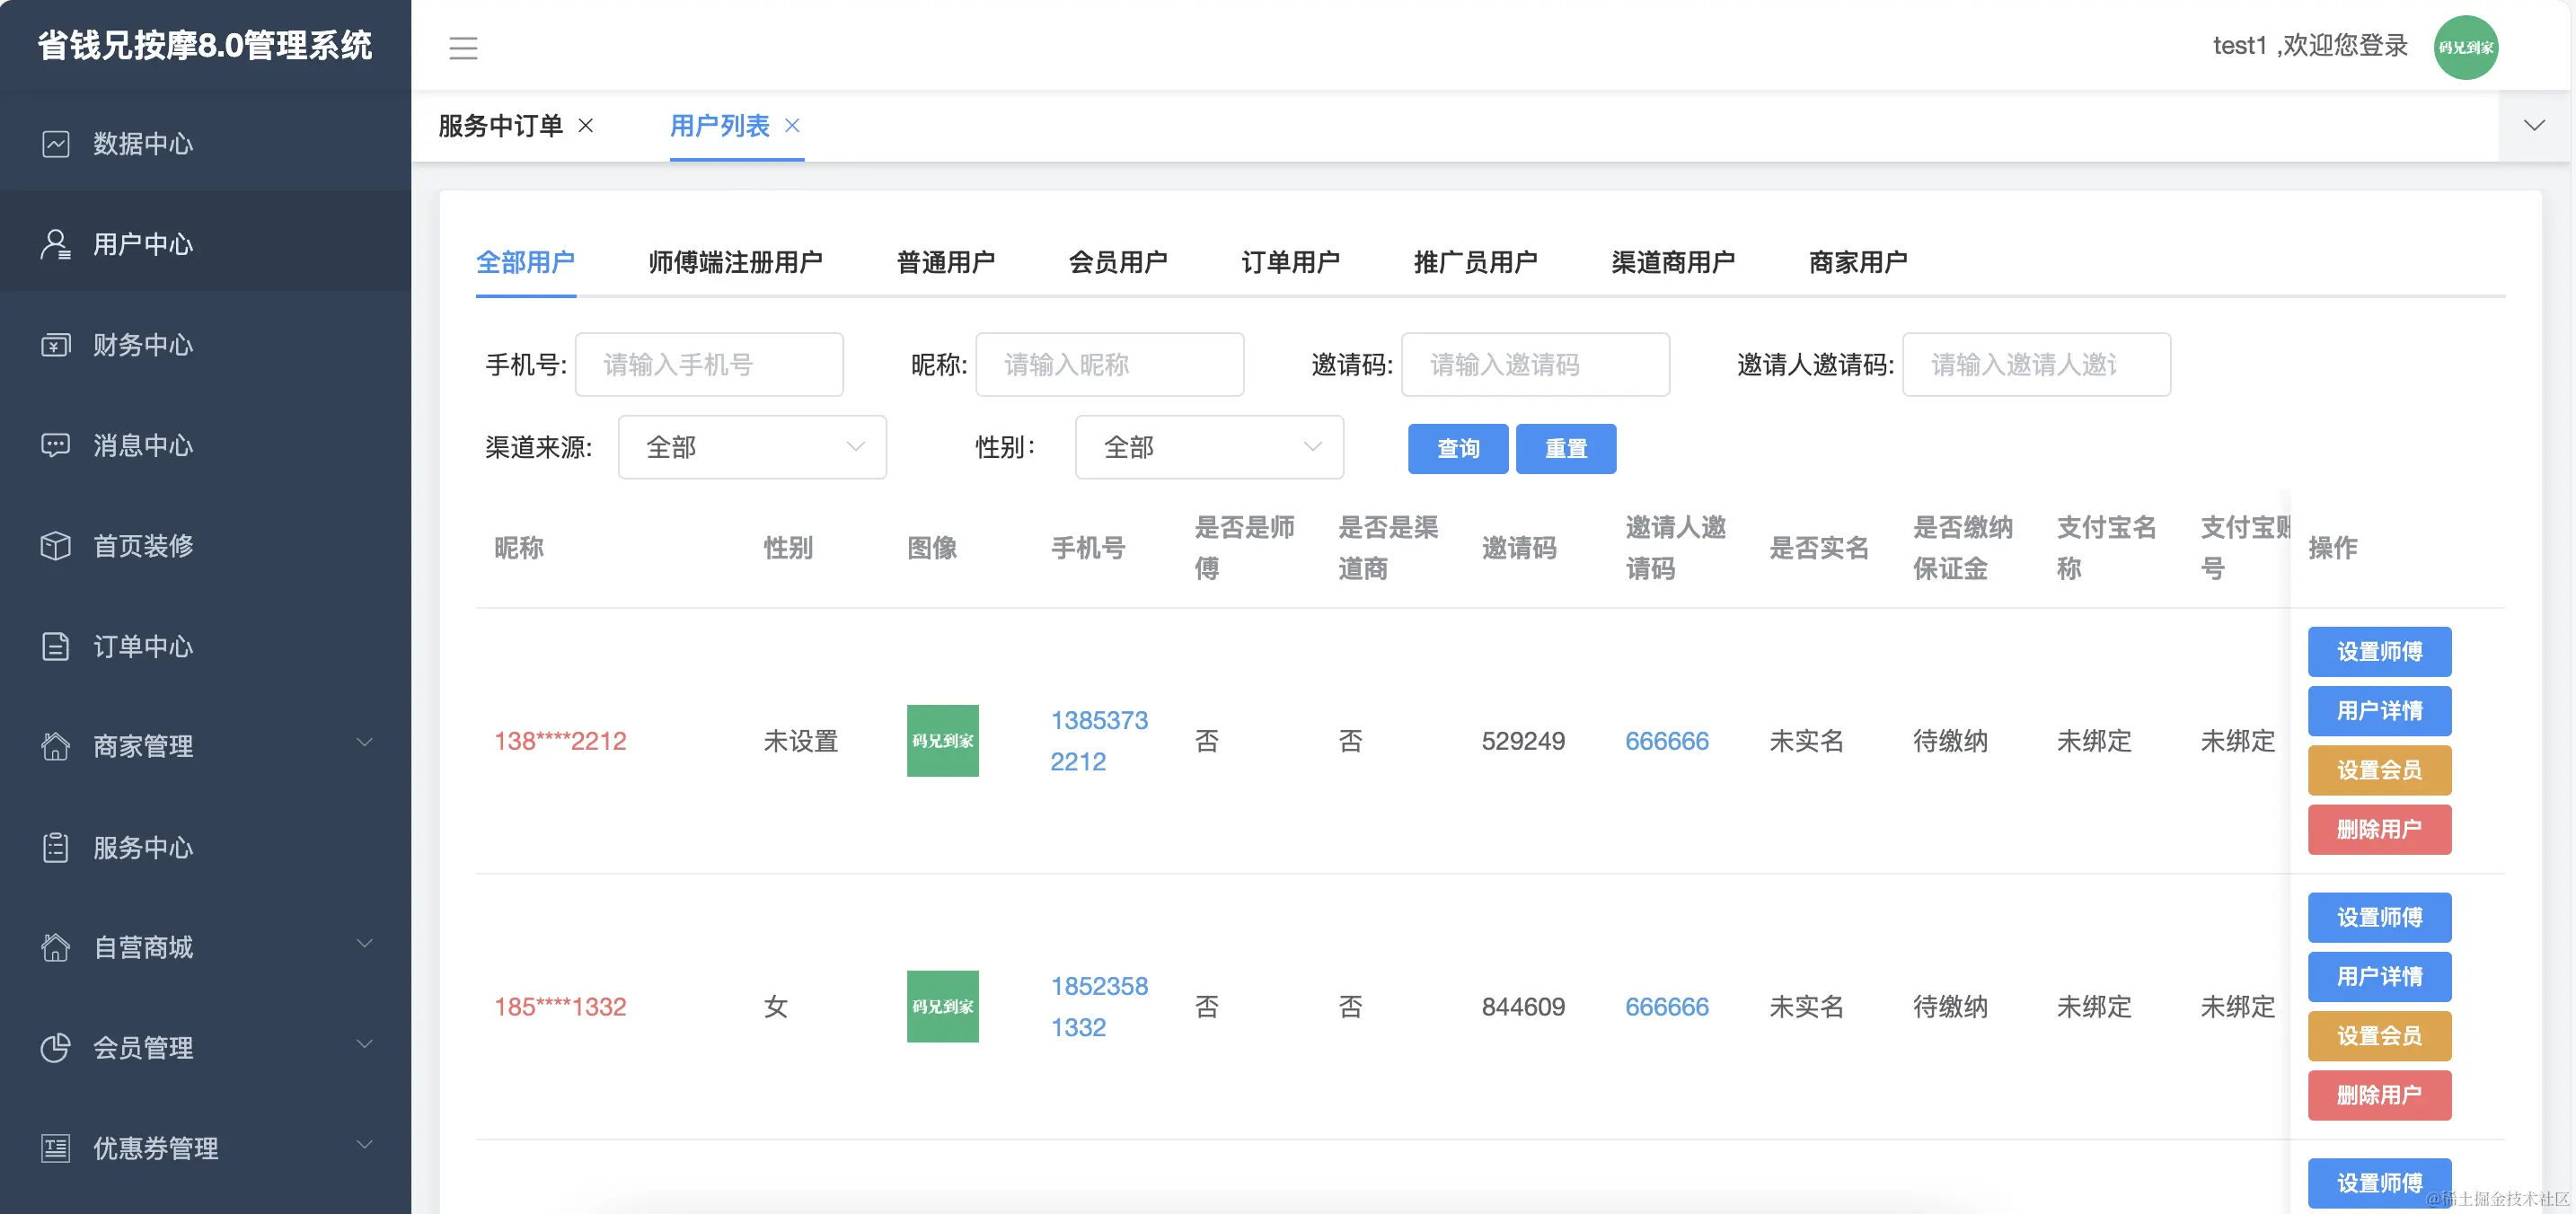Open the 渠道来源 dropdown
This screenshot has width=2576, height=1214.
[x=752, y=447]
